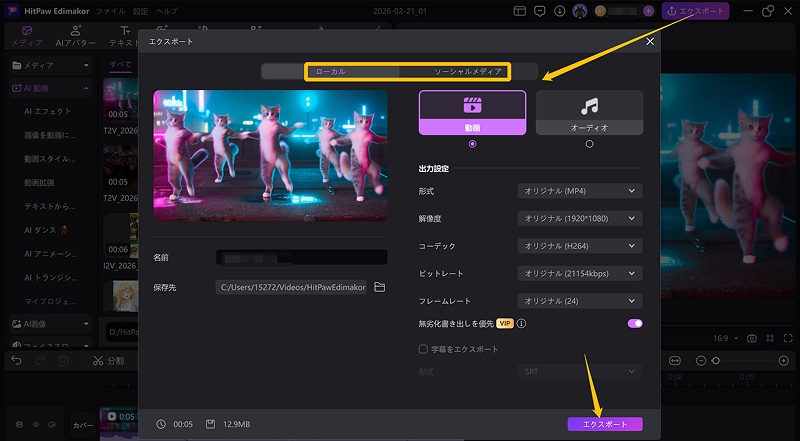
Task: Toggle track visibility eye icon
Action: tap(36, 424)
